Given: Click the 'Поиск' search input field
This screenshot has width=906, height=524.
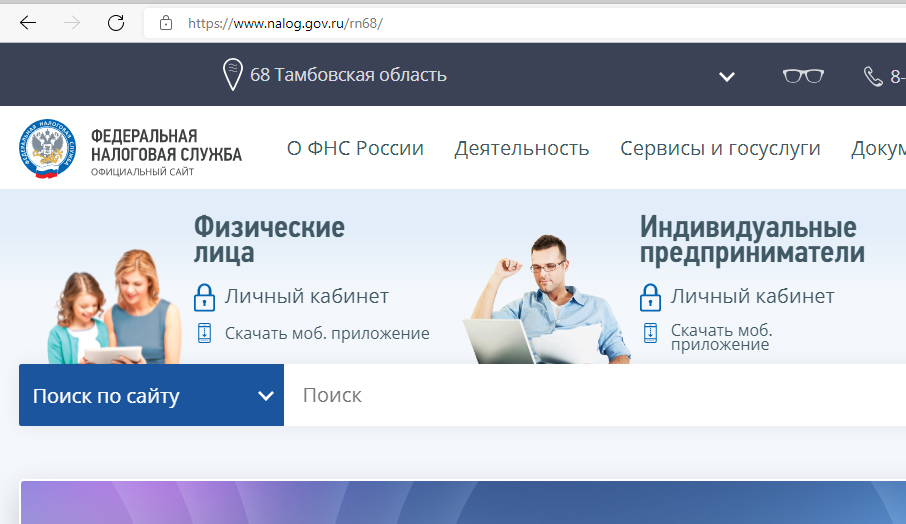Looking at the screenshot, I should pyautogui.click(x=595, y=395).
